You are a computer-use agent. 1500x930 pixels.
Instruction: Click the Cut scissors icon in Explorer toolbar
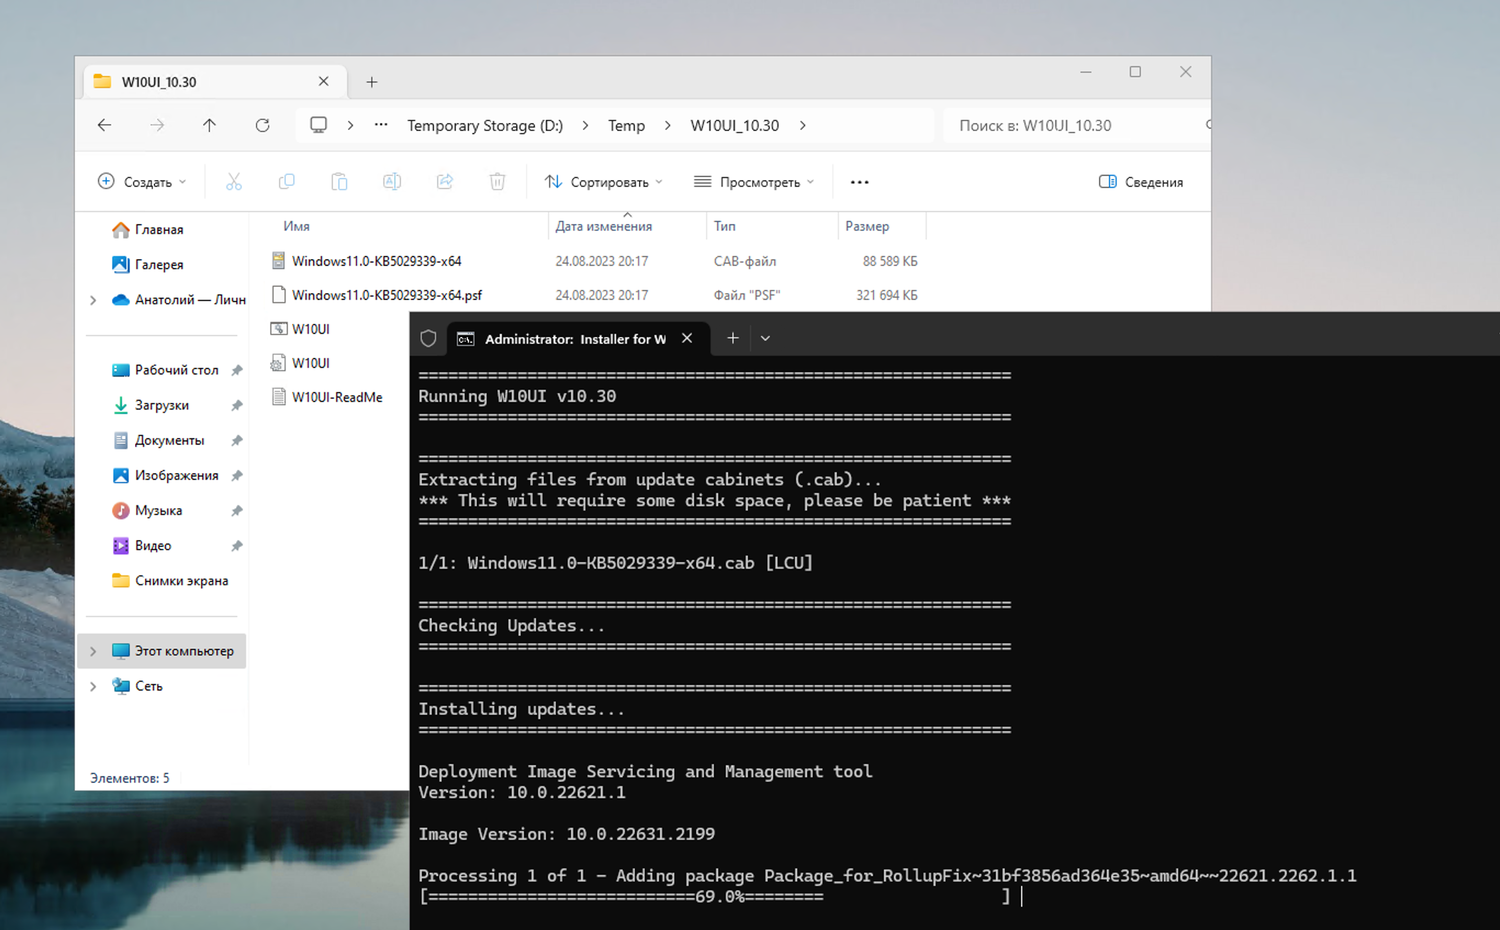point(234,181)
